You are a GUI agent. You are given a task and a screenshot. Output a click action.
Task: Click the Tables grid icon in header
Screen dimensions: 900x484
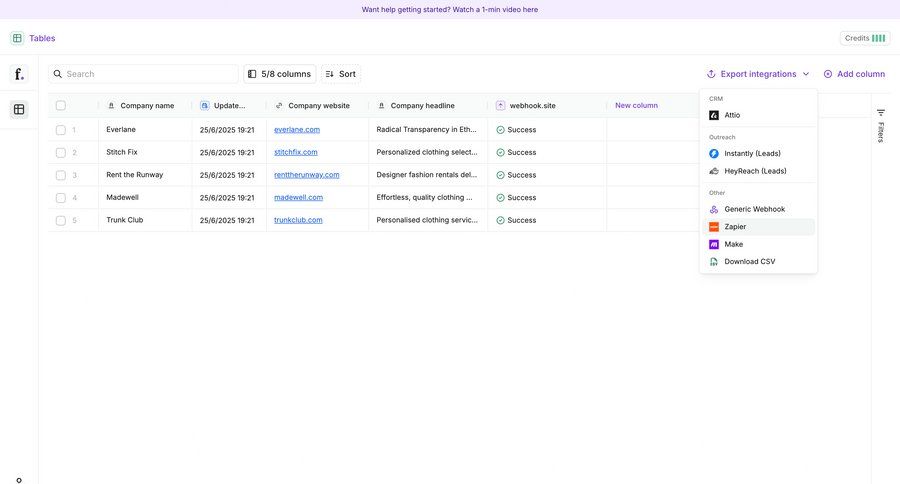point(17,38)
